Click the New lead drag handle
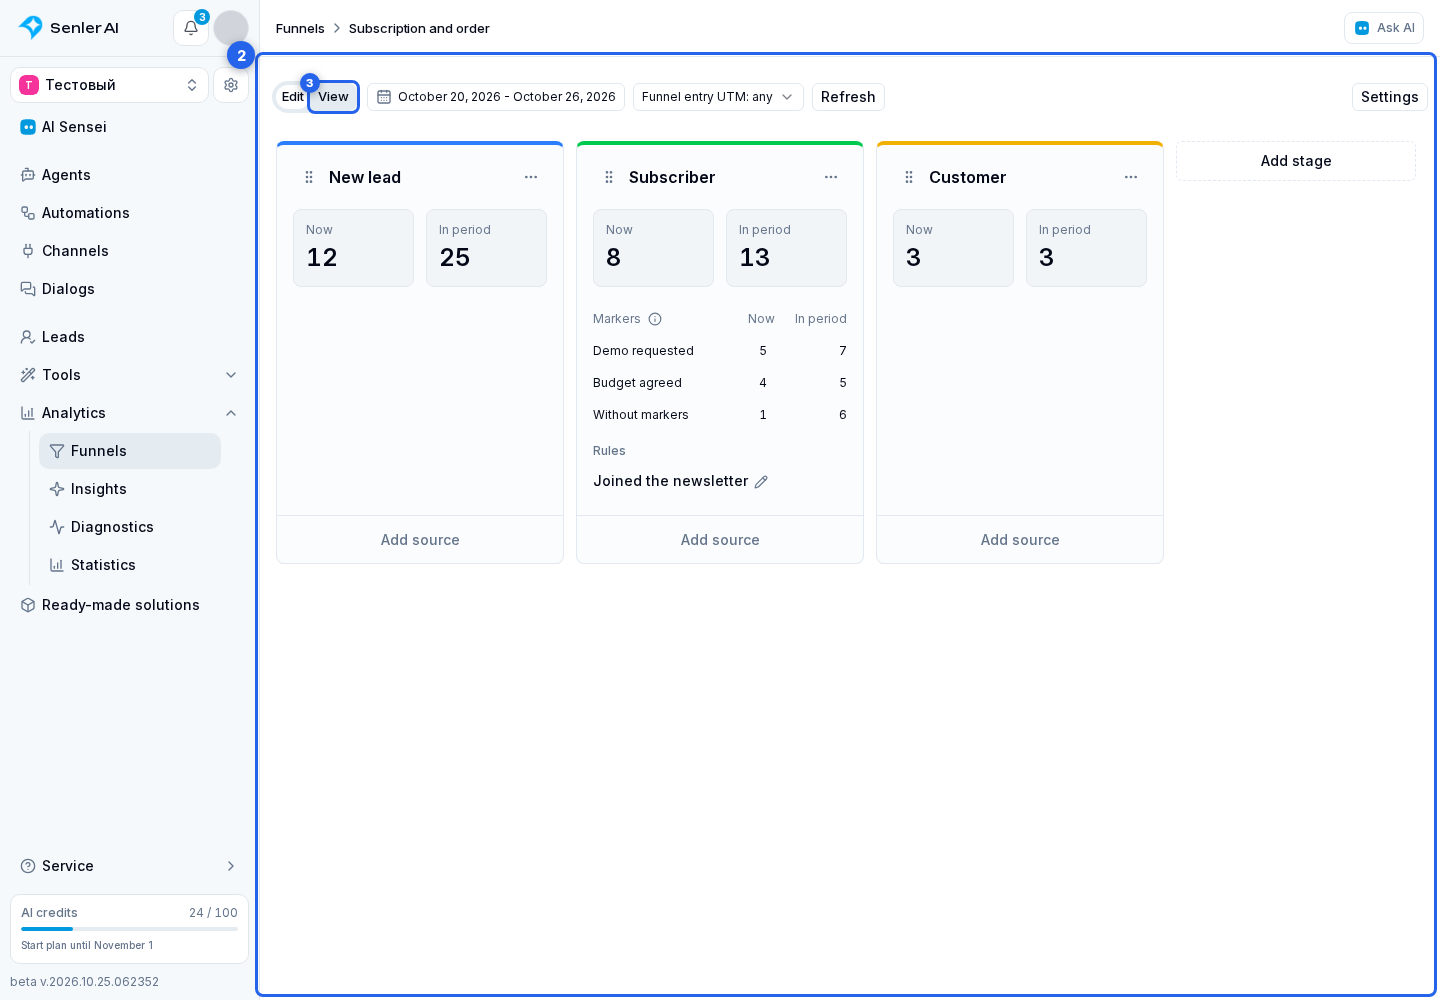This screenshot has height=1000, width=1440. (309, 177)
